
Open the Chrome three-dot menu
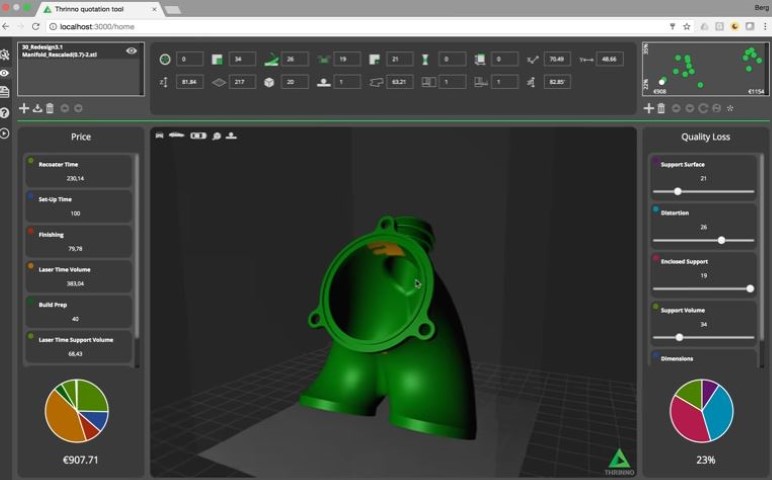[x=764, y=26]
